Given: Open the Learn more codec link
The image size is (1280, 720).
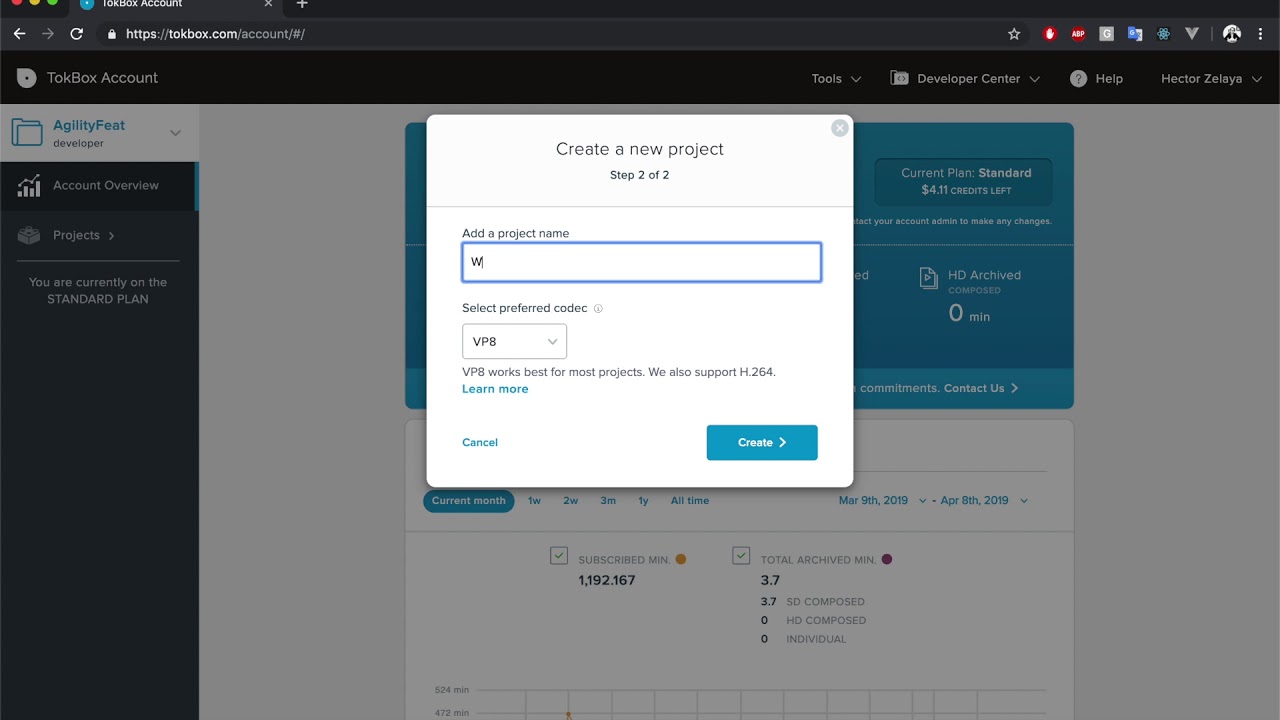Looking at the screenshot, I should click(495, 389).
